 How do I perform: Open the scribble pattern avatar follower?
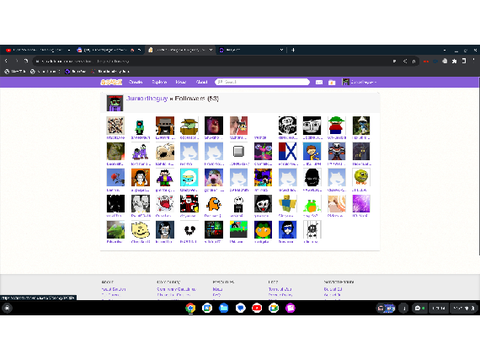point(116,126)
